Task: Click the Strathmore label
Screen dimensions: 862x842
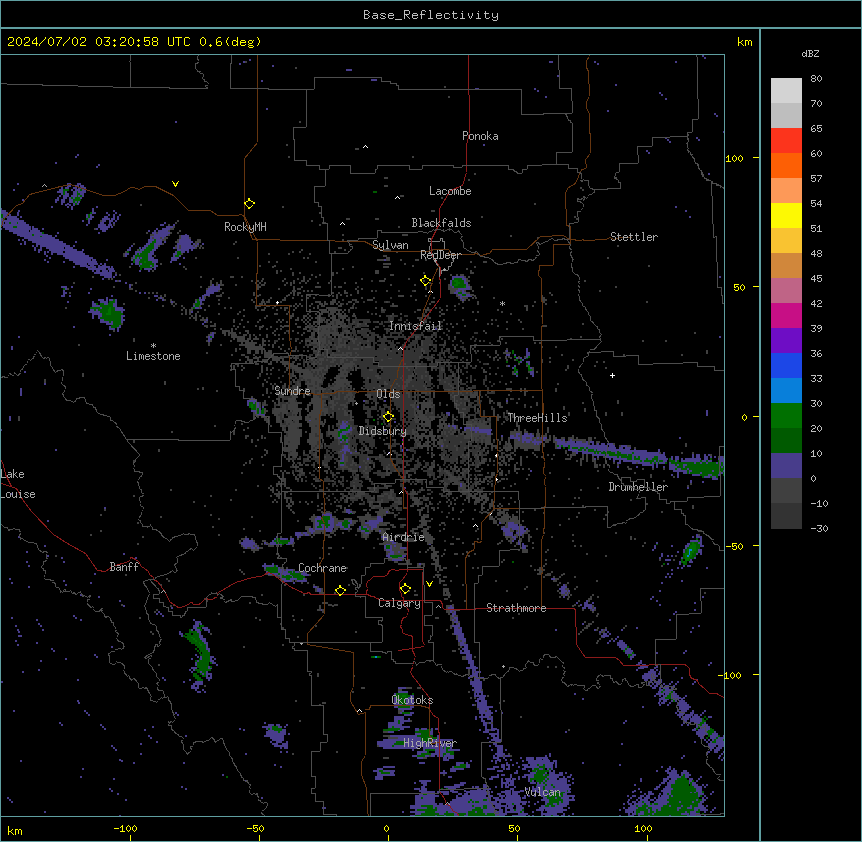Action: (516, 608)
